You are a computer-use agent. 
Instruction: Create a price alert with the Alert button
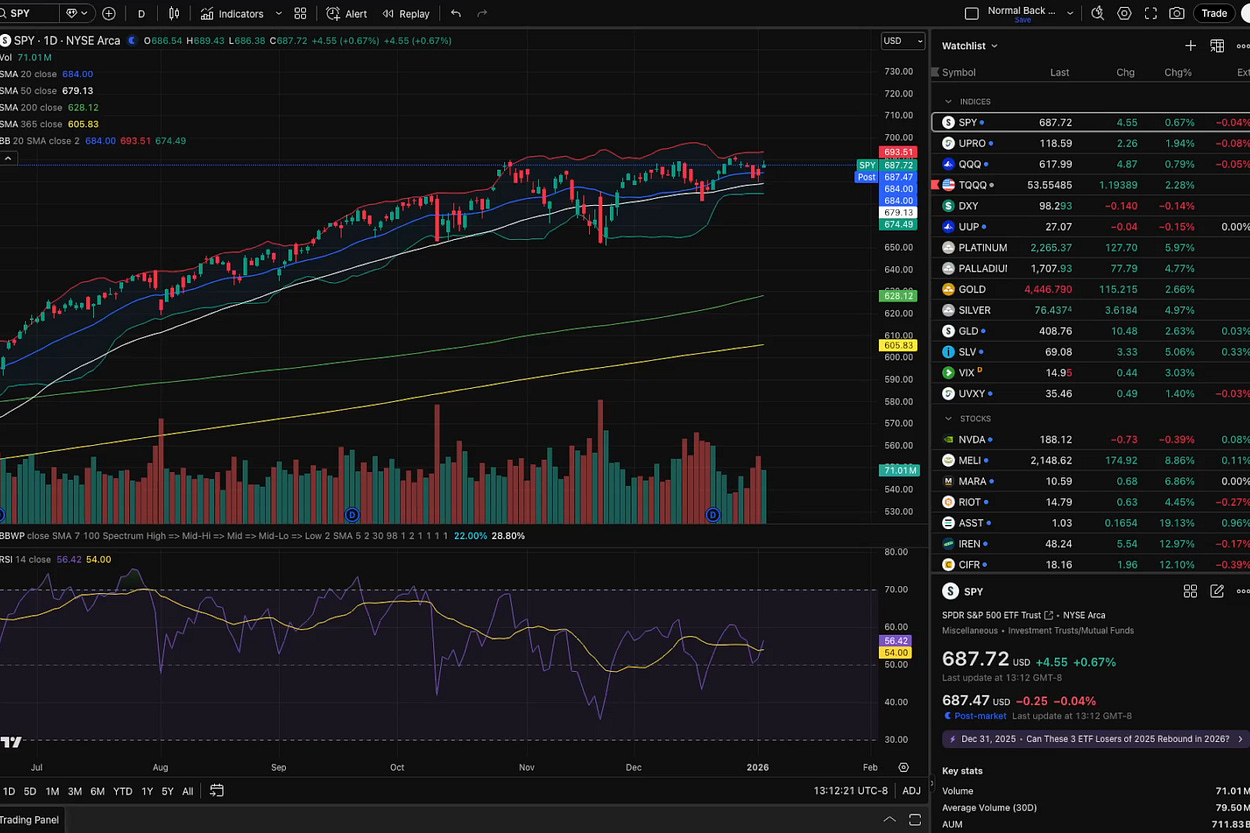(346, 14)
